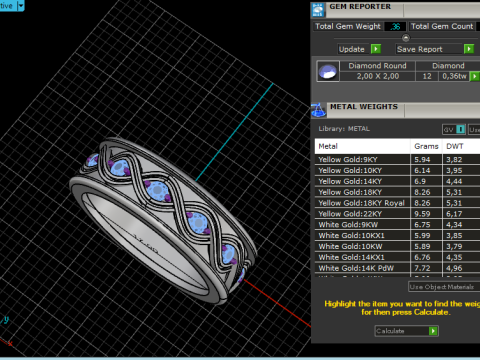Click the gem count cell showing 12
Image resolution: width=480 pixels, height=360 pixels.
click(427, 76)
